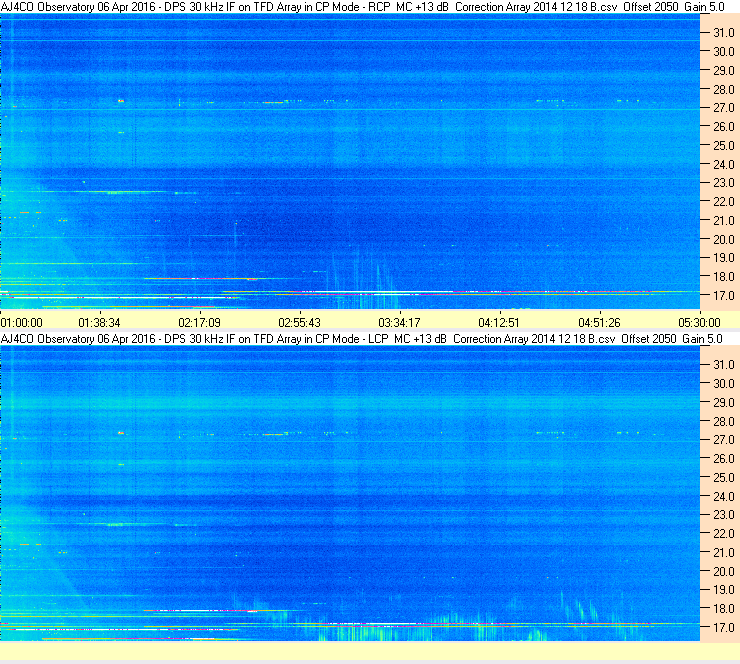This screenshot has height=664, width=740.
Task: Click 22.0 frequency label on LCP chart
Action: click(x=724, y=534)
